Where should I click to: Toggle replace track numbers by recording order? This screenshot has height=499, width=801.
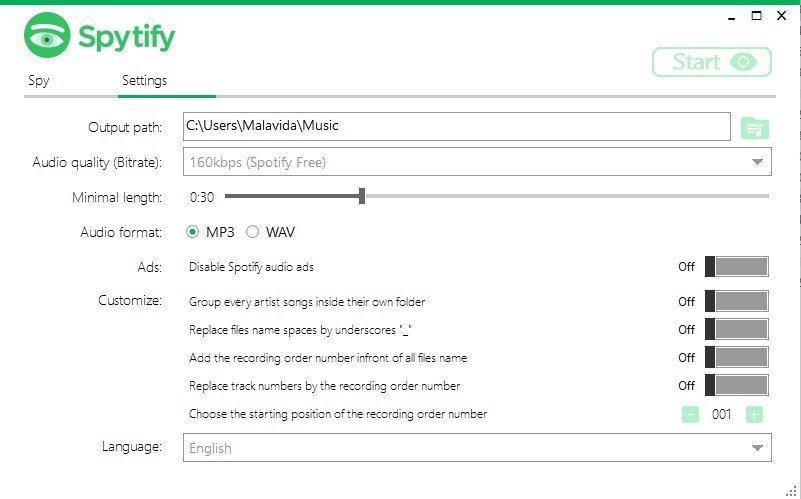(x=737, y=386)
